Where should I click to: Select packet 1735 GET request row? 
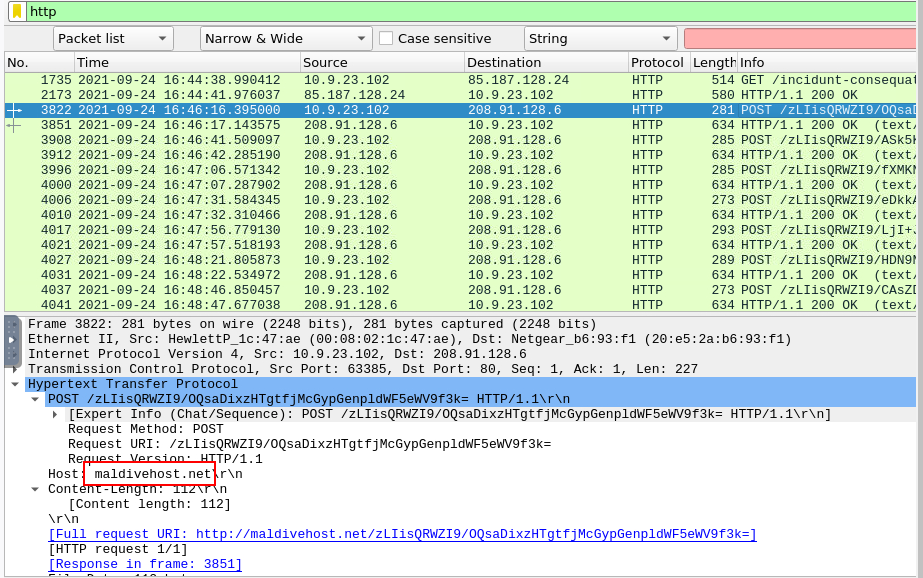coord(400,80)
